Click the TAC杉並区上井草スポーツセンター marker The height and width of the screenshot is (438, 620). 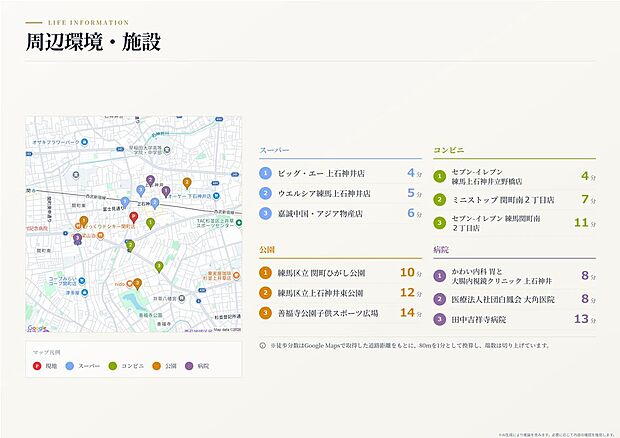click(x=239, y=223)
